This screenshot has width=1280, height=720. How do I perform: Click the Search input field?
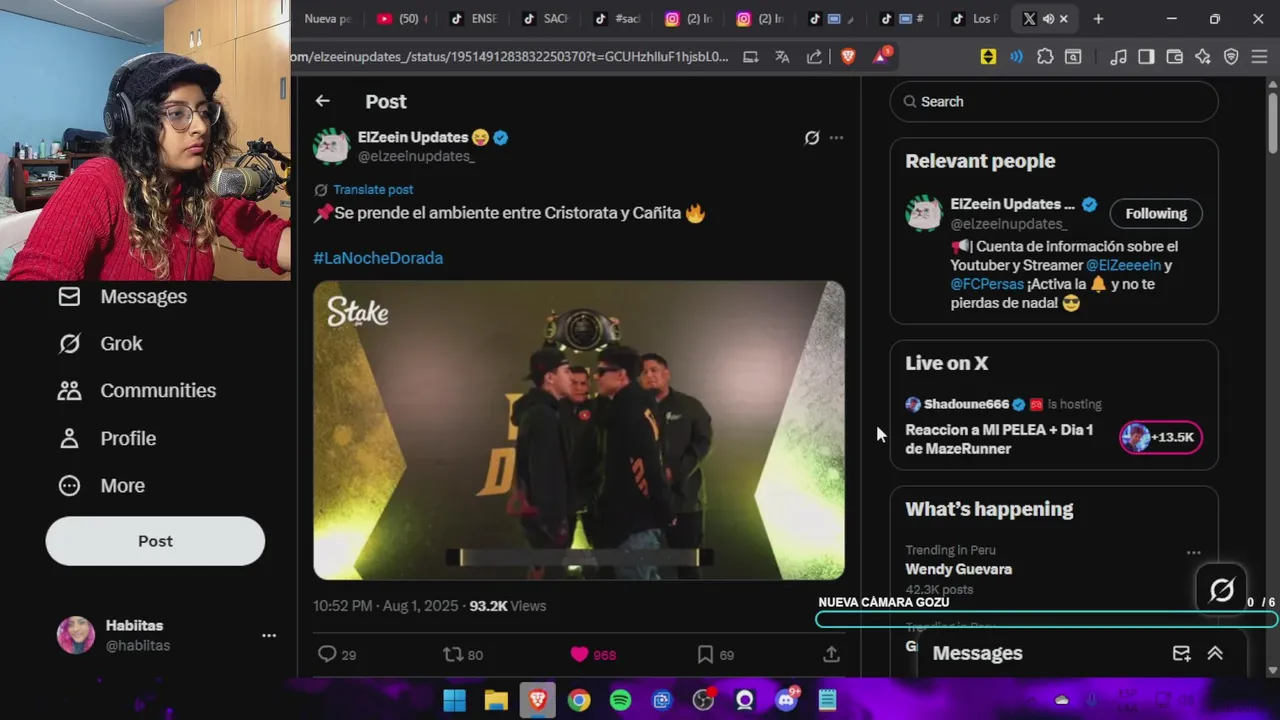click(x=1054, y=102)
